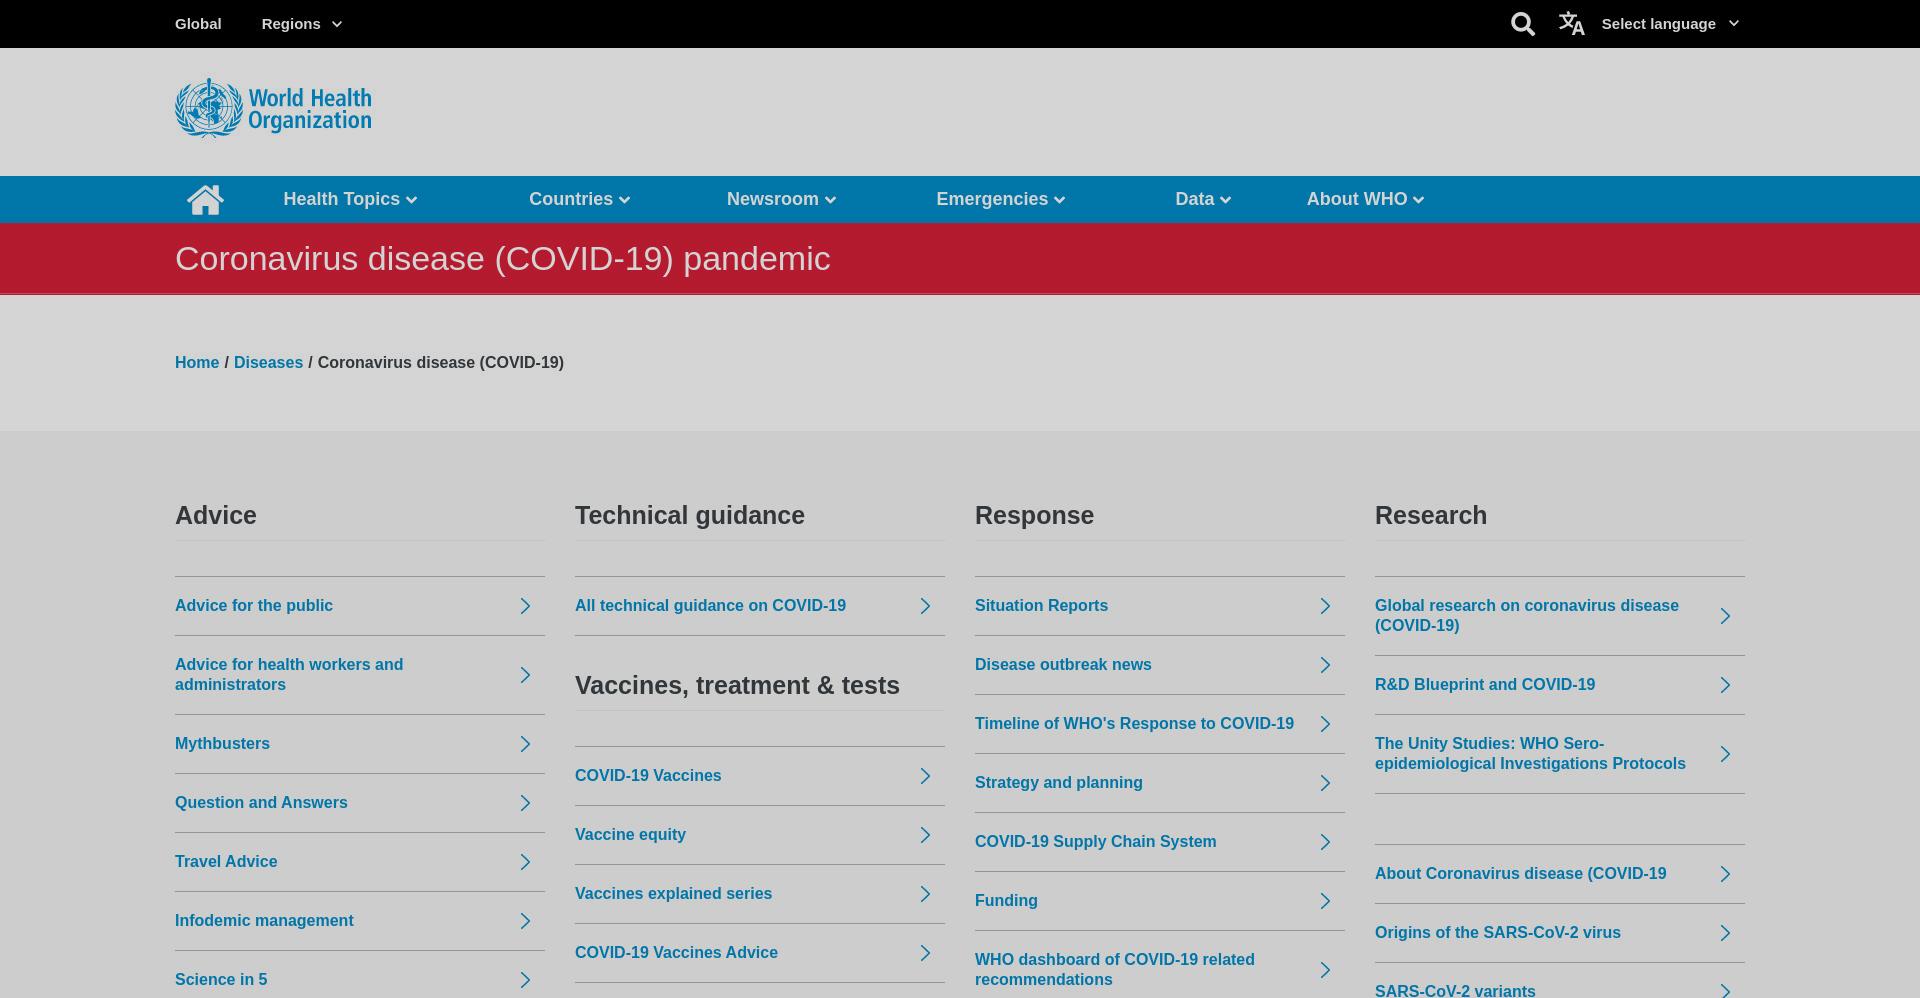Viewport: 1920px width, 998px height.
Task: Click arrow next to Mythbusters
Action: pyautogui.click(x=525, y=744)
